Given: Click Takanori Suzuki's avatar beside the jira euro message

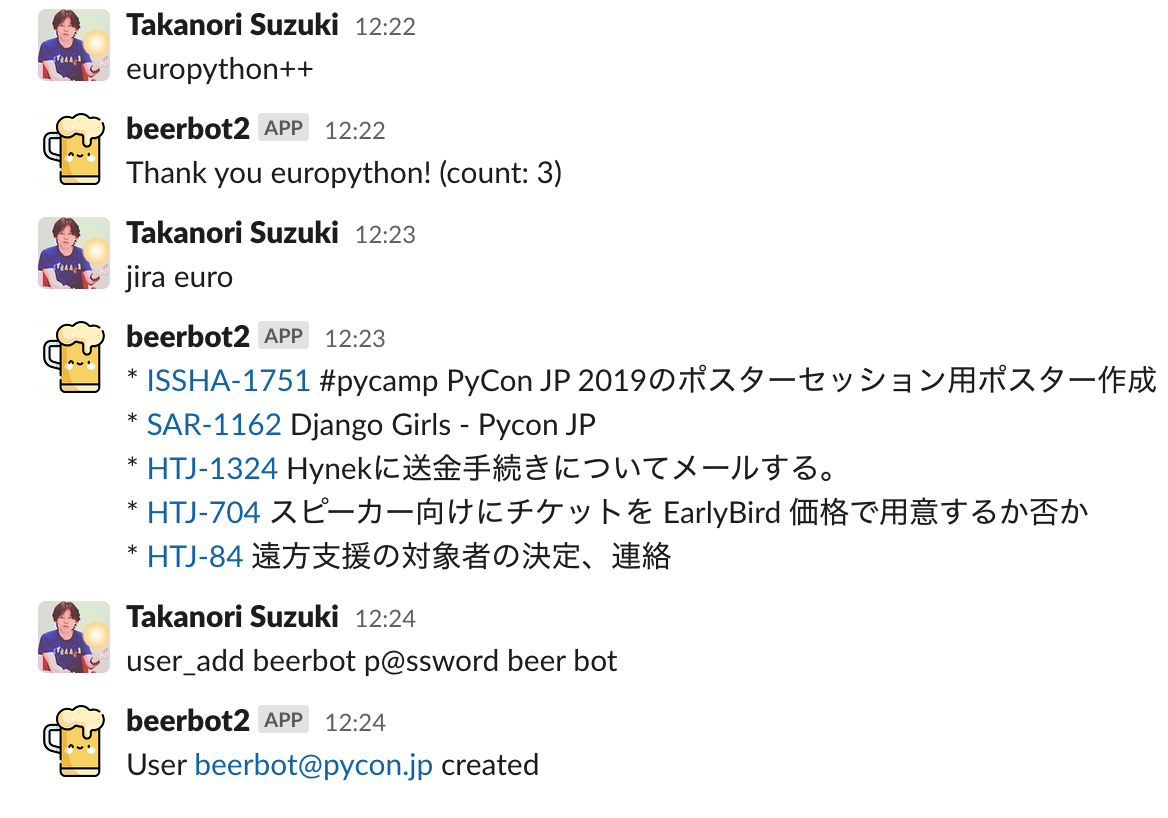Looking at the screenshot, I should (73, 253).
